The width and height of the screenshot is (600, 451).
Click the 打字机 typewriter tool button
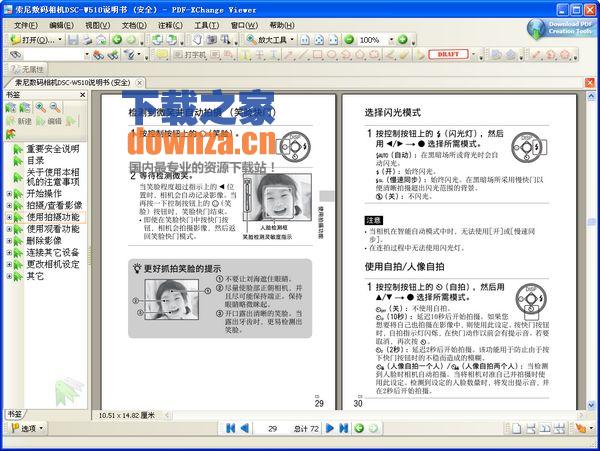pyautogui.click(x=190, y=55)
